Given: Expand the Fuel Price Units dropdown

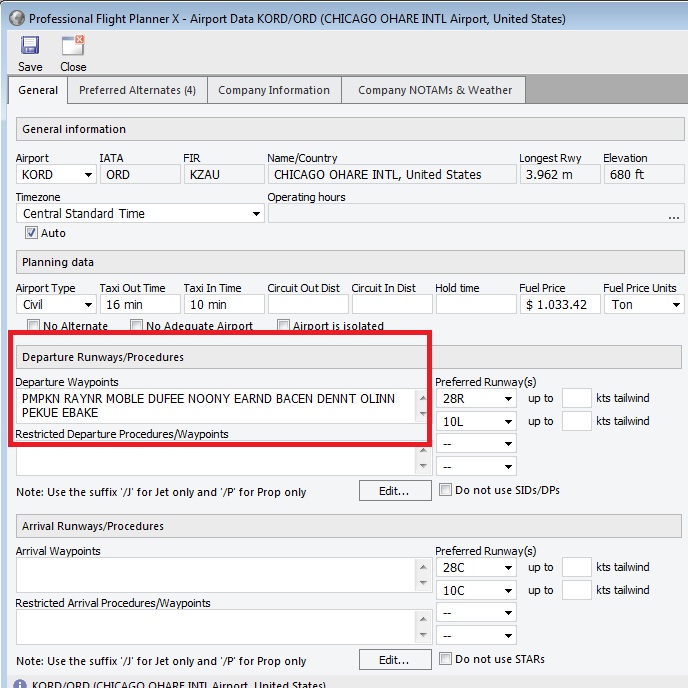Looking at the screenshot, I should point(676,305).
